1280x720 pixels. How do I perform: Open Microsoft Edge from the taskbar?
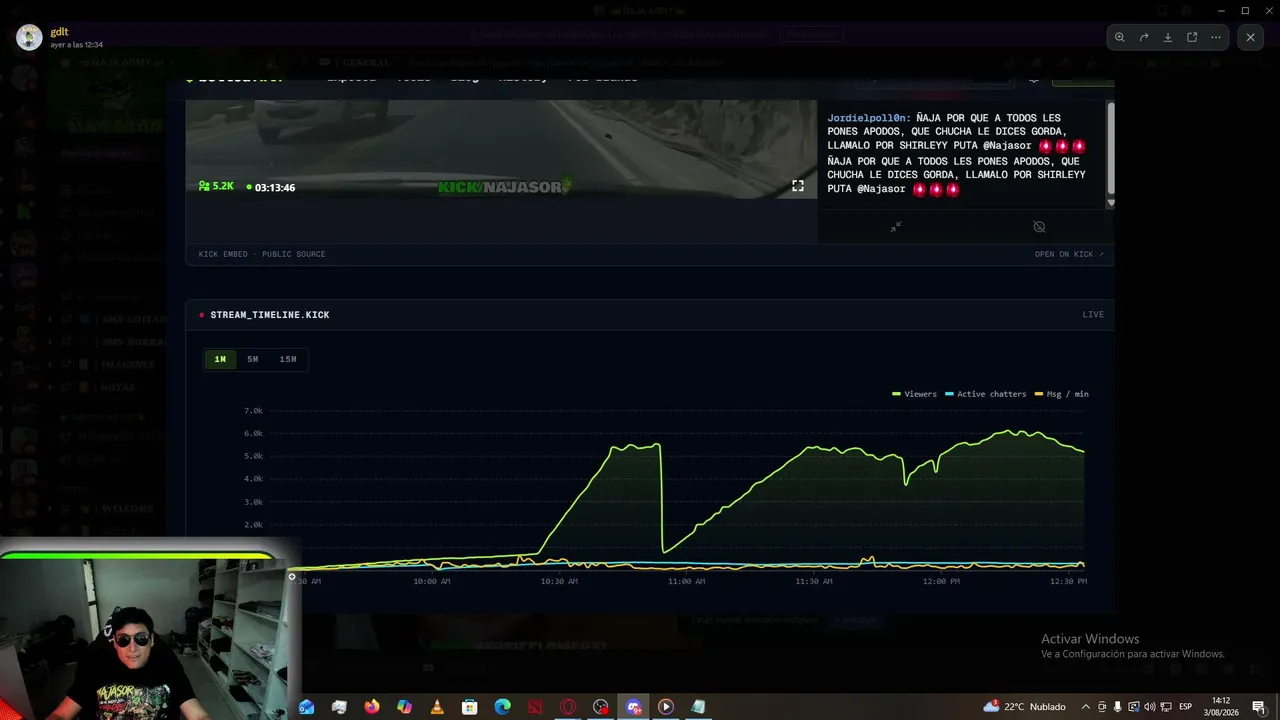[503, 707]
